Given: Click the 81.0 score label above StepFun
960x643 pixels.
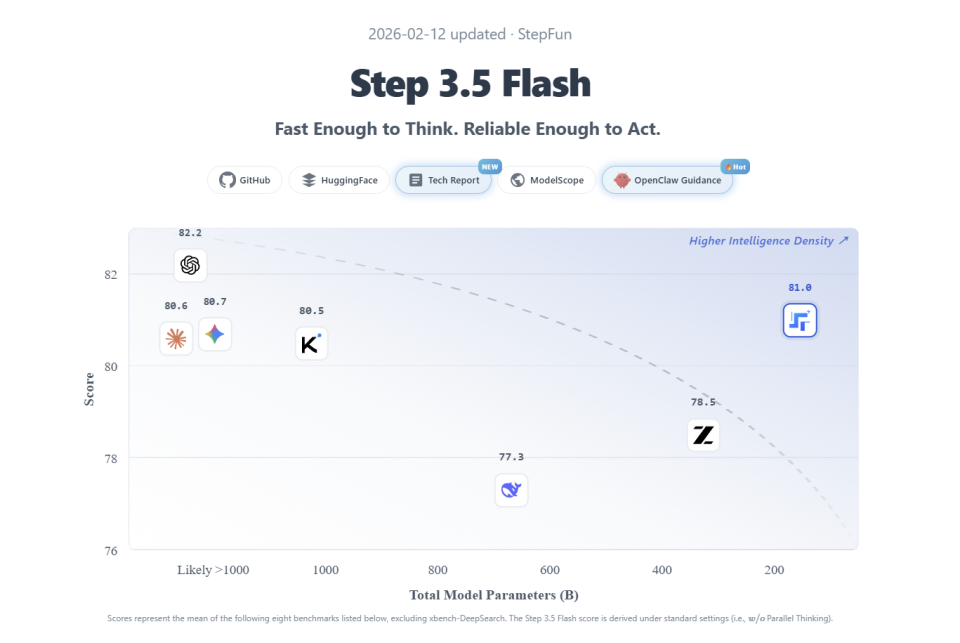Looking at the screenshot, I should point(800,288).
